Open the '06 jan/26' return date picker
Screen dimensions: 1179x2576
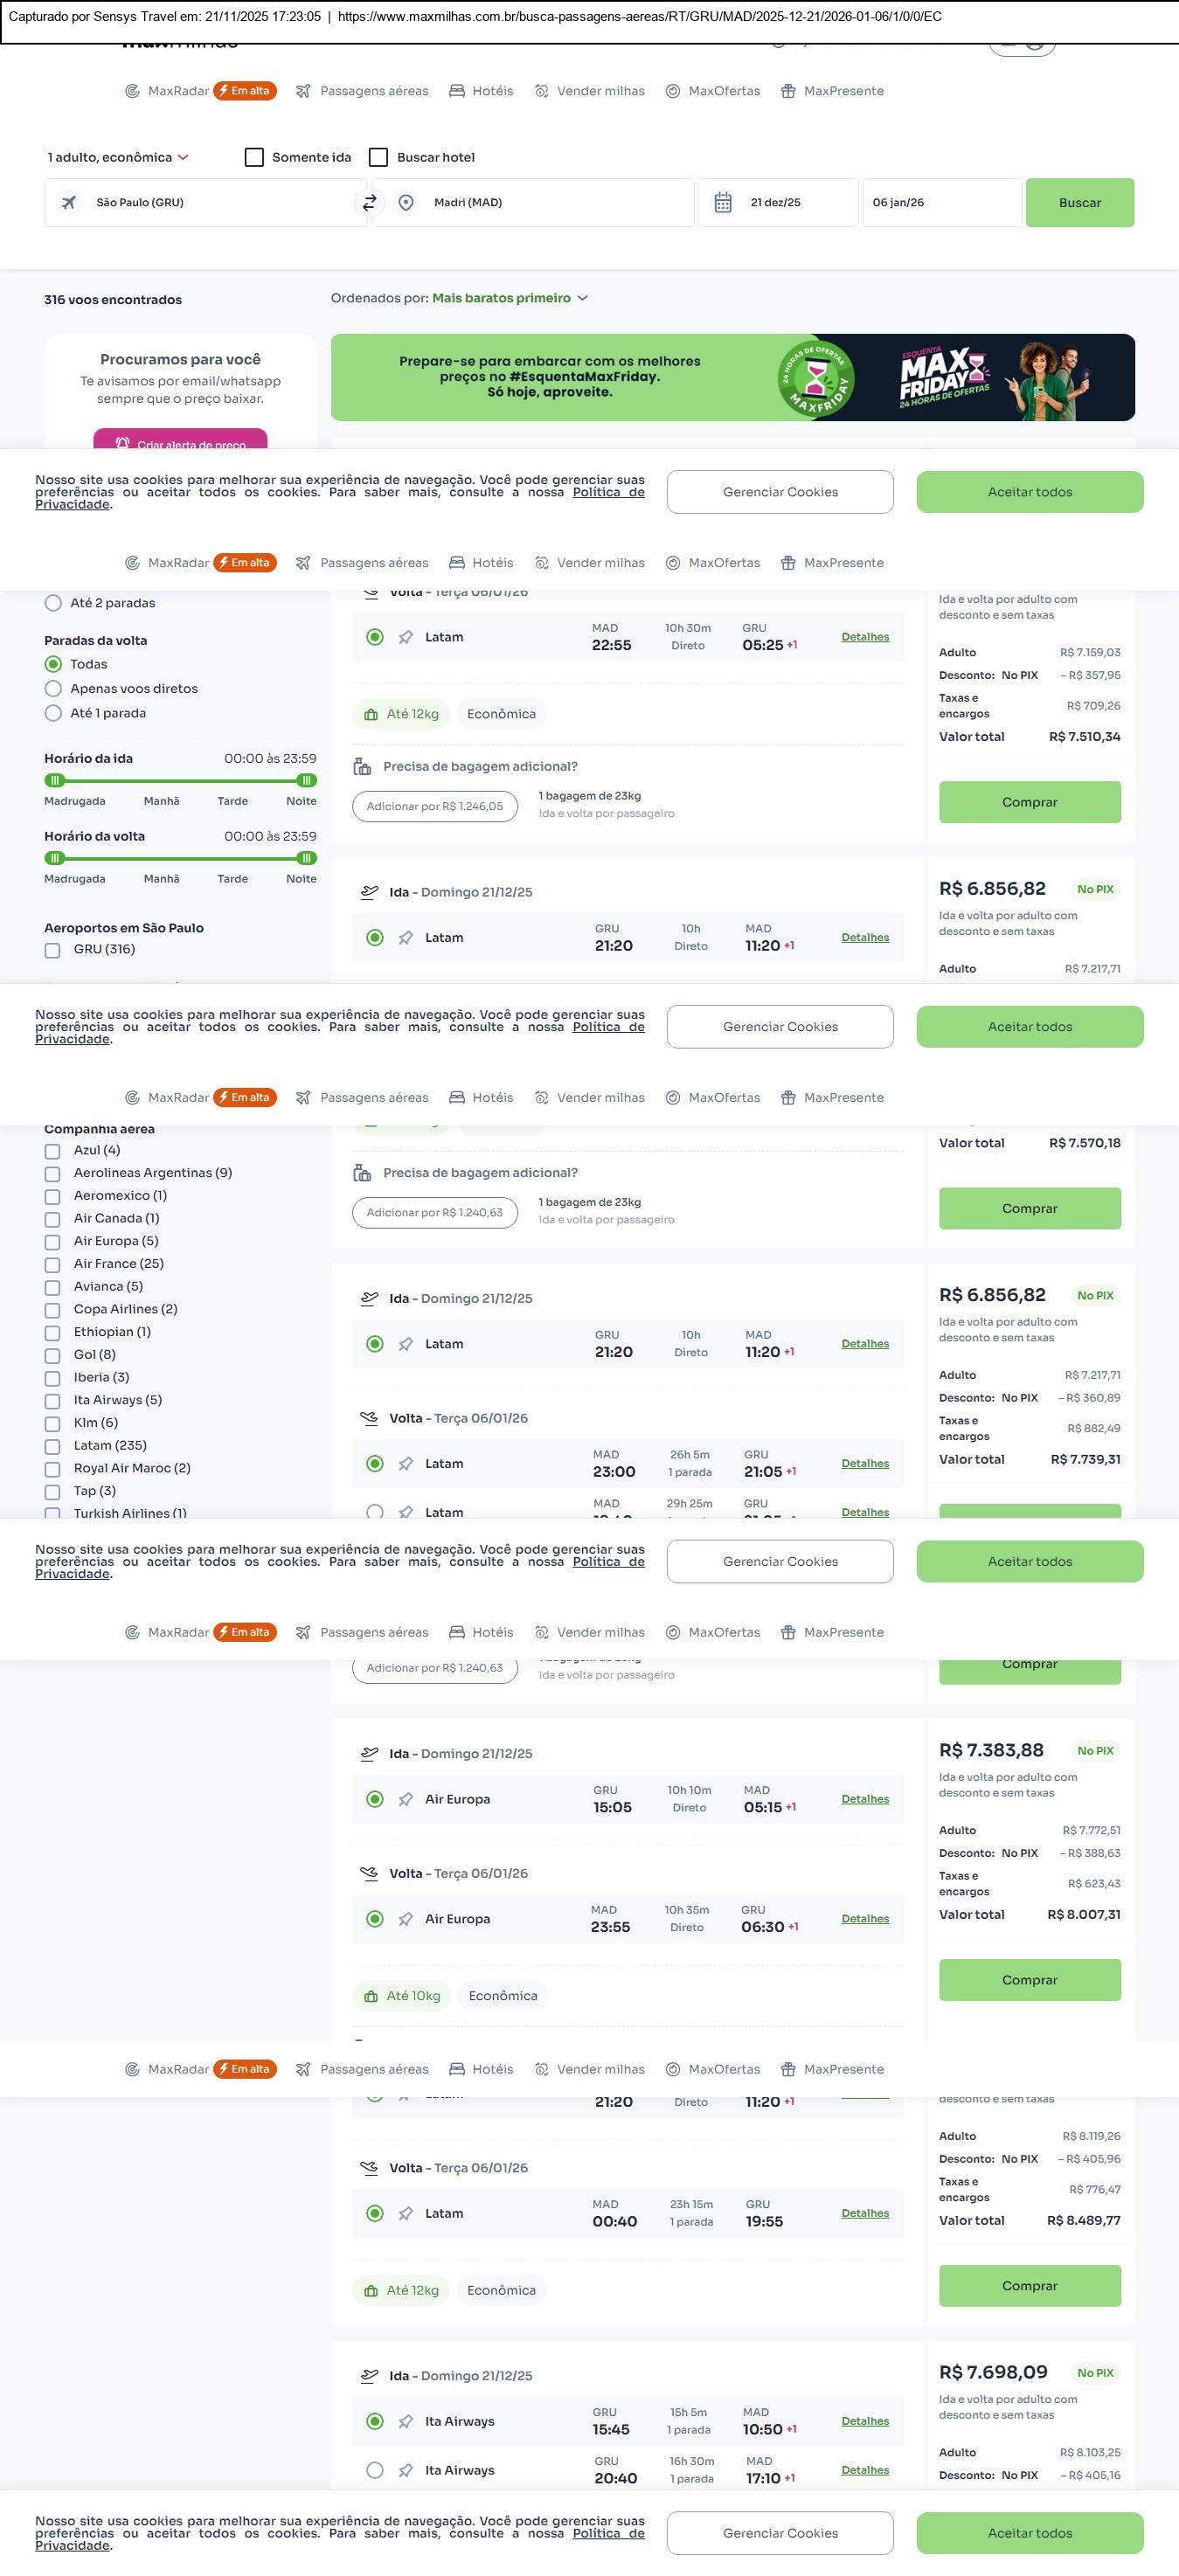(x=940, y=203)
